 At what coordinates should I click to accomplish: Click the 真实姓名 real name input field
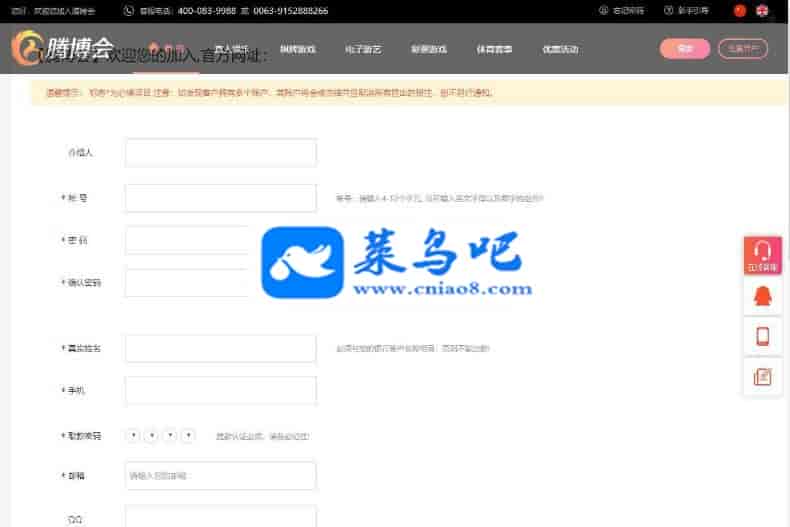[x=221, y=348]
